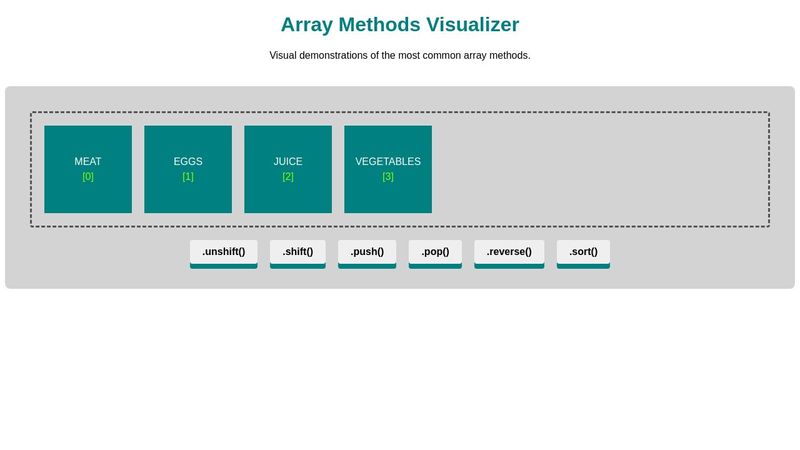The width and height of the screenshot is (800, 450).
Task: Click the .unshift() button
Action: [x=223, y=254]
